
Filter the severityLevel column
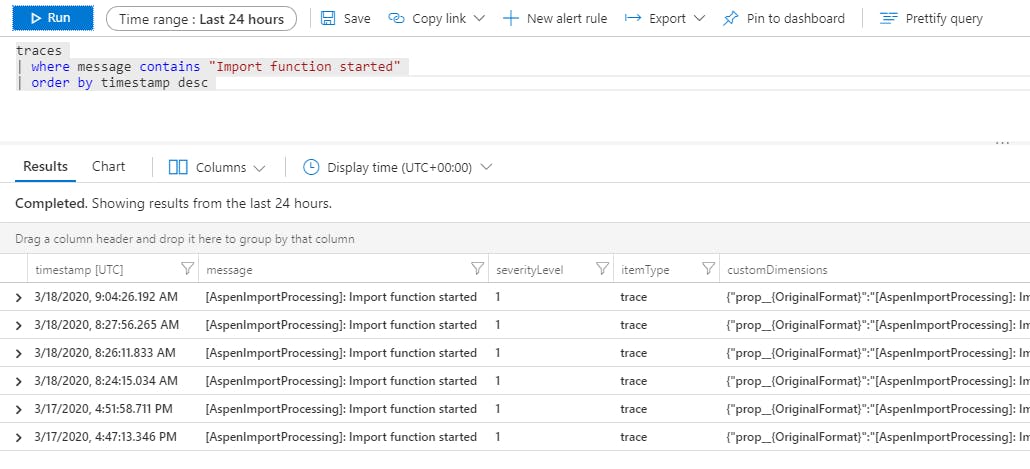pos(602,269)
